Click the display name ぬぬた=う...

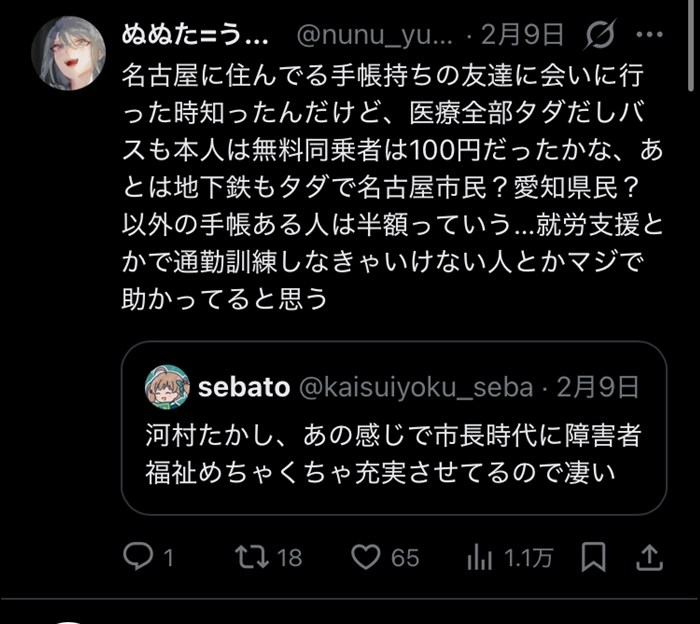(196, 37)
